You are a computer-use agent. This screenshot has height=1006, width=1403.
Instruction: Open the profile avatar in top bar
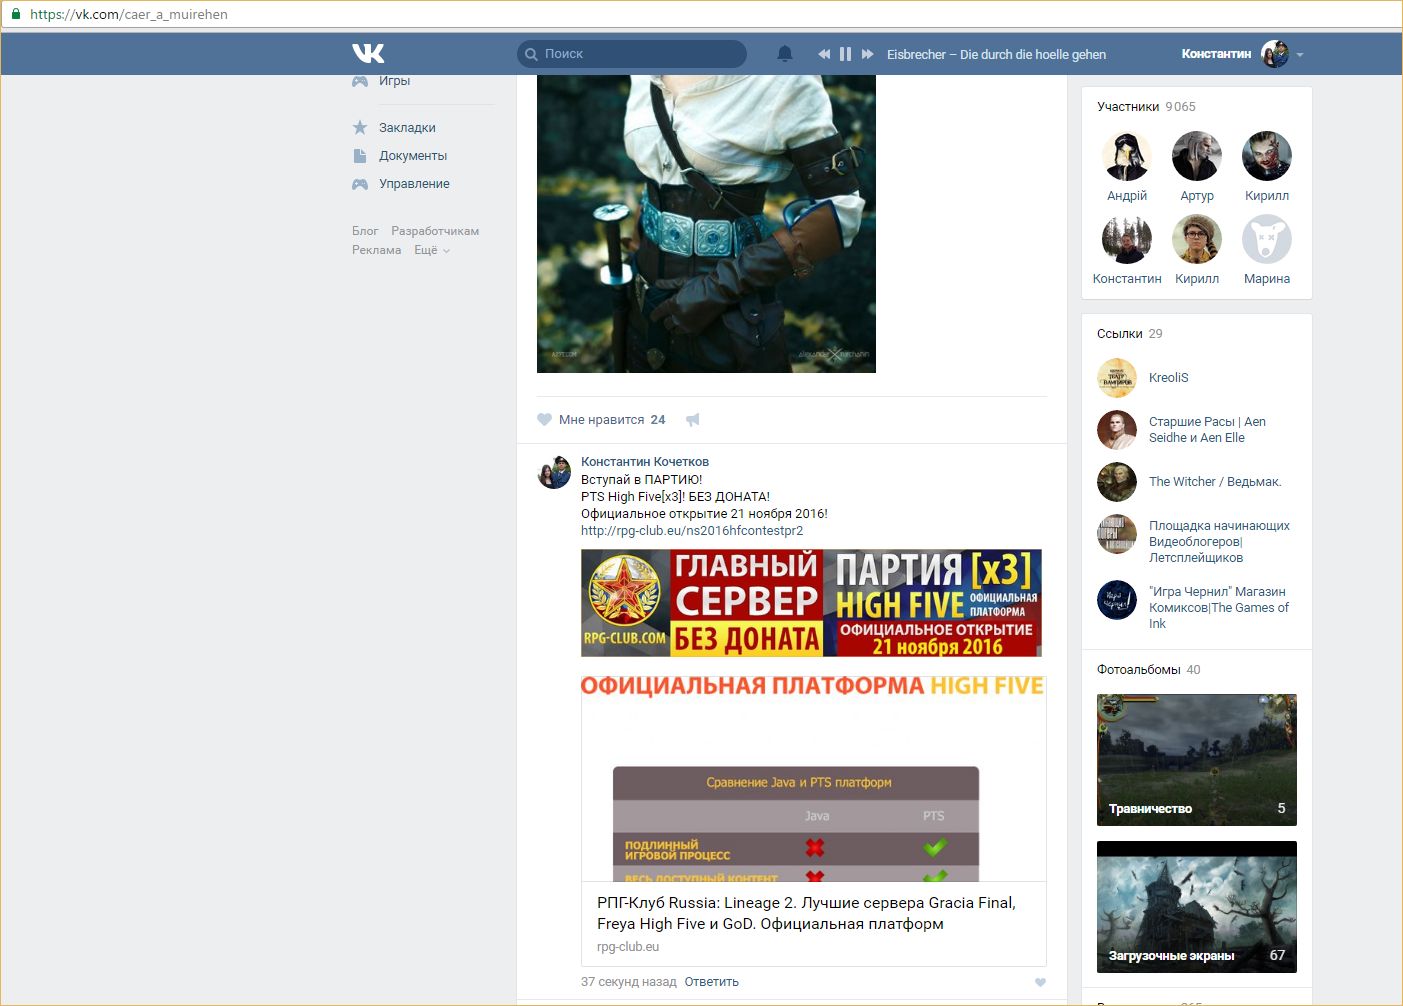point(1275,54)
